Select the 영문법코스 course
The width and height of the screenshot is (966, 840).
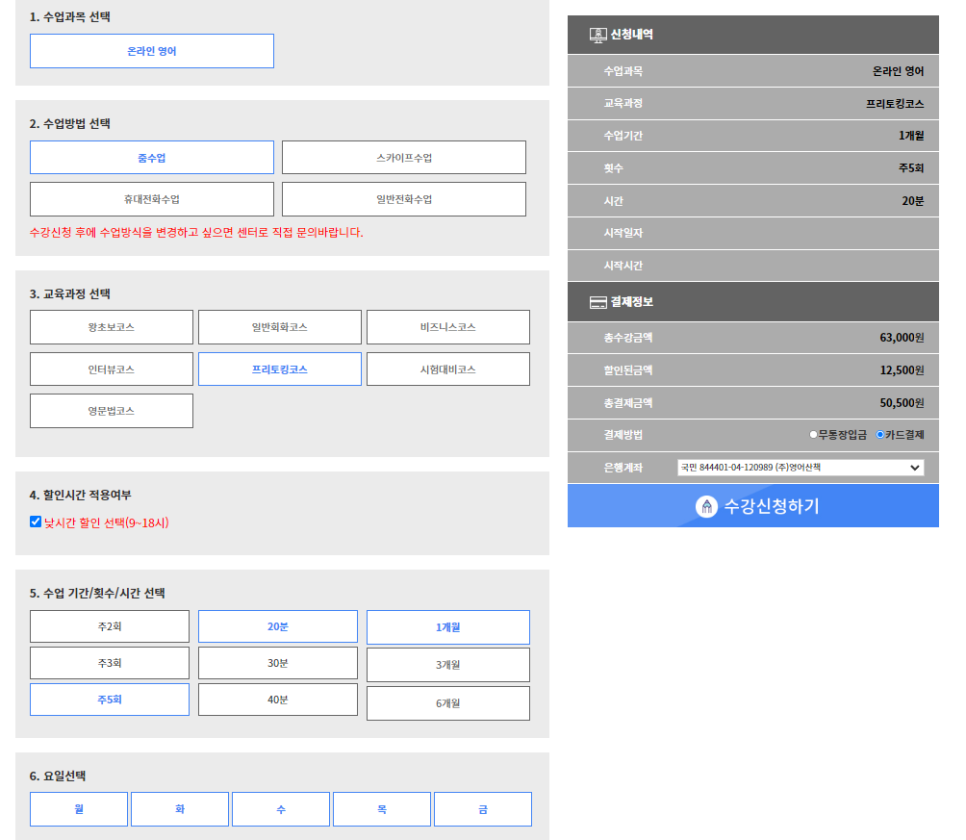point(112,410)
